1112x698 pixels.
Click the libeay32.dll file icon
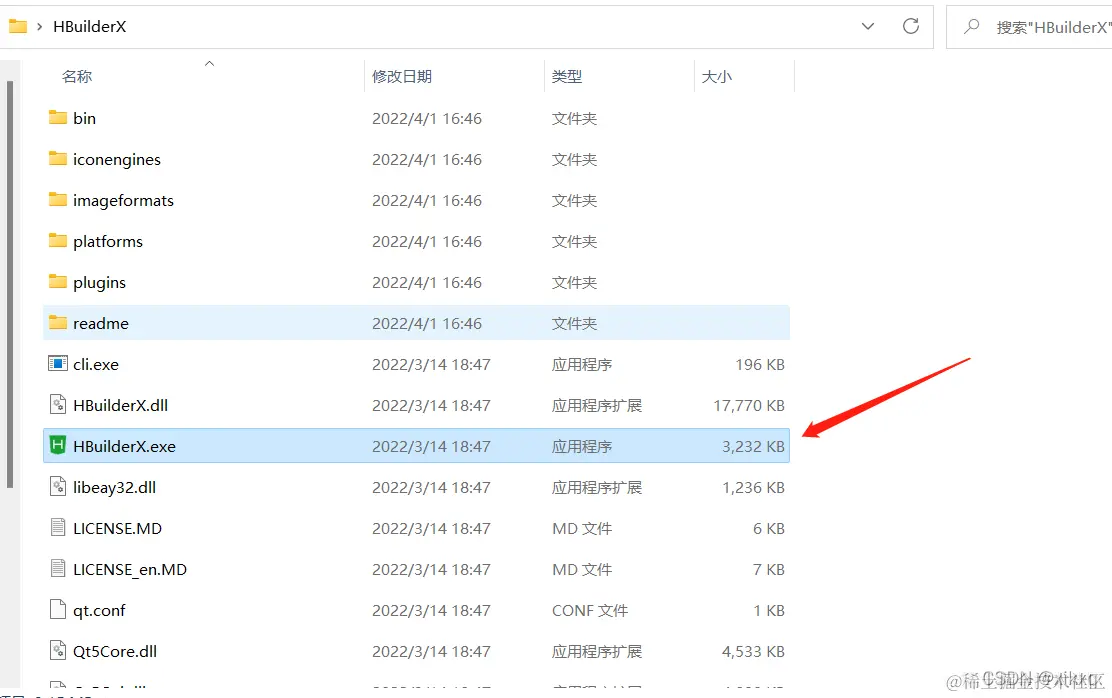coord(57,487)
